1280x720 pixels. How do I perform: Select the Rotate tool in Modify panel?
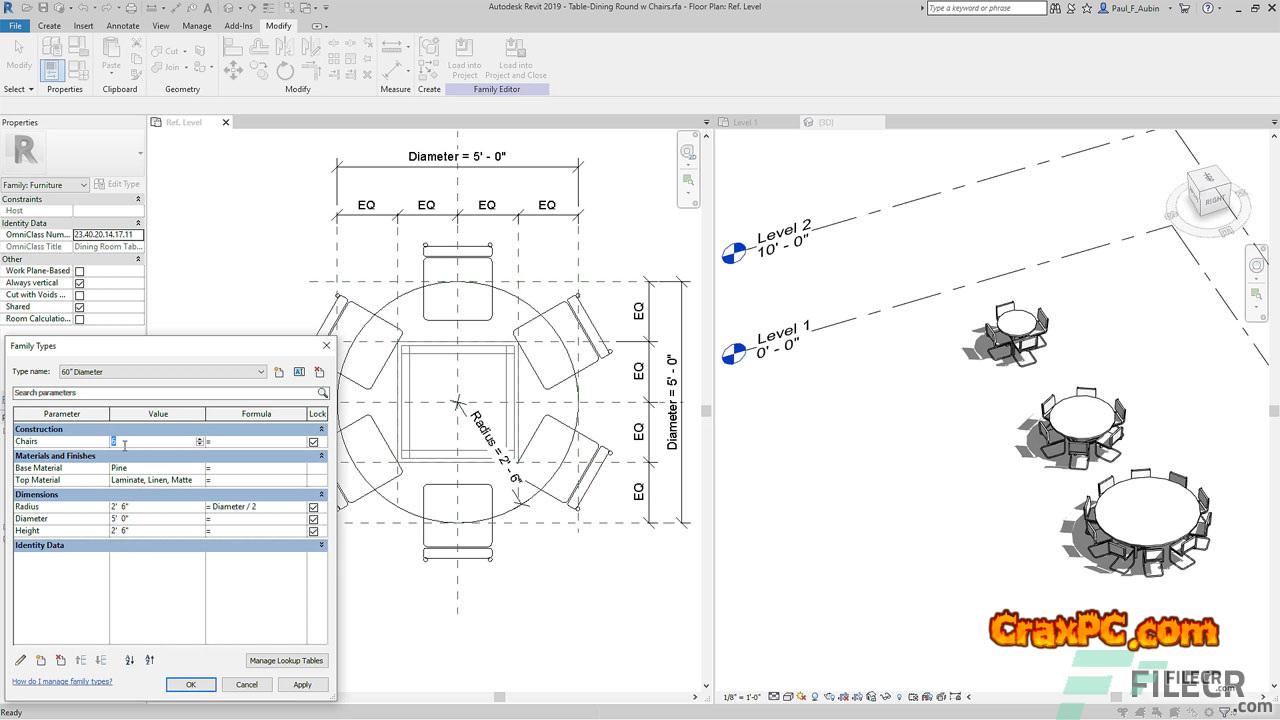[286, 70]
